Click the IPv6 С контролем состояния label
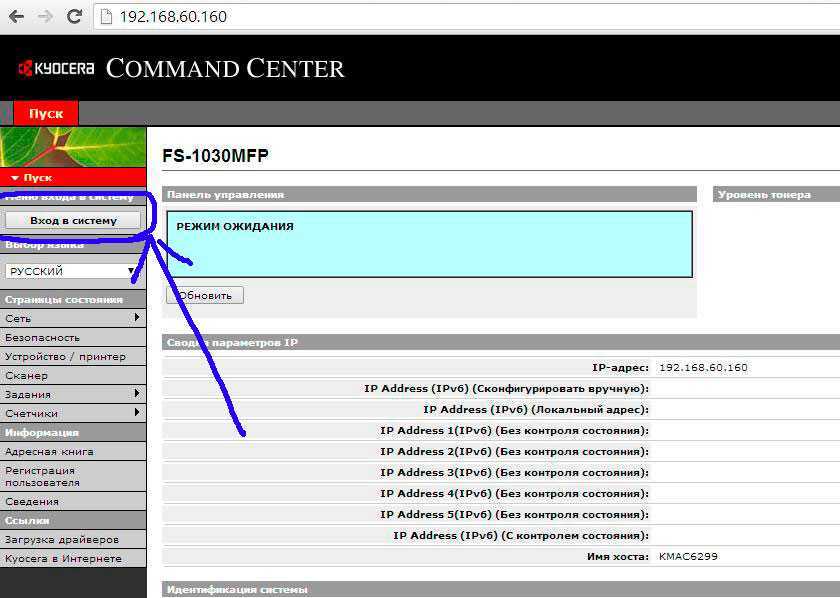 [521, 535]
